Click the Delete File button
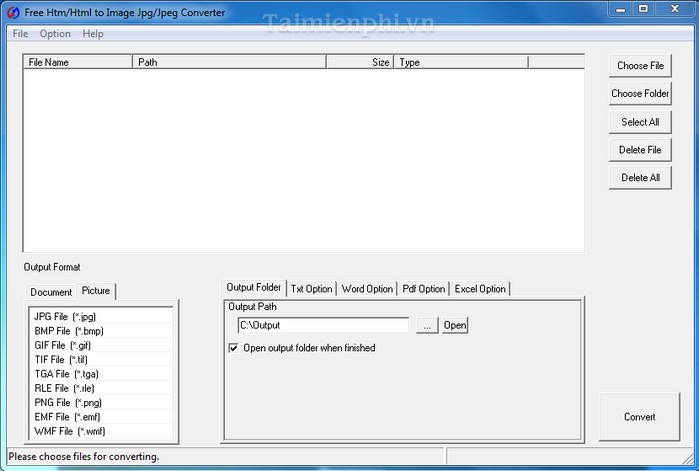Screen dimensions: 699x471 point(640,150)
